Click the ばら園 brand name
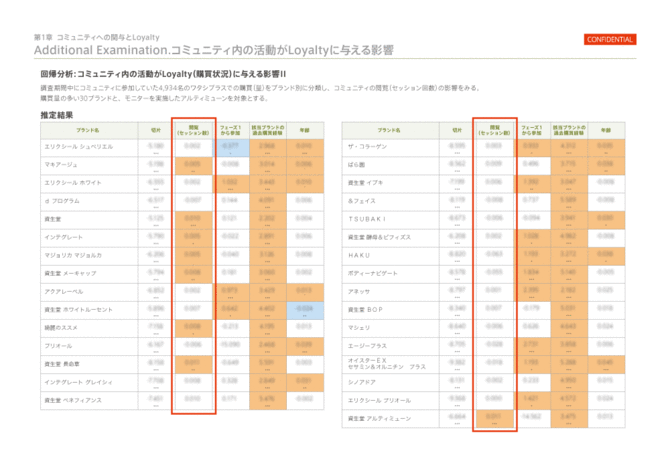This screenshot has width=670, height=473. click(x=356, y=165)
